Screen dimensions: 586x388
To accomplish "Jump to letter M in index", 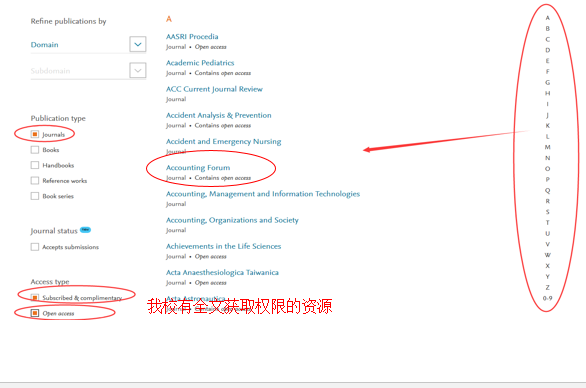I will pyautogui.click(x=548, y=147).
